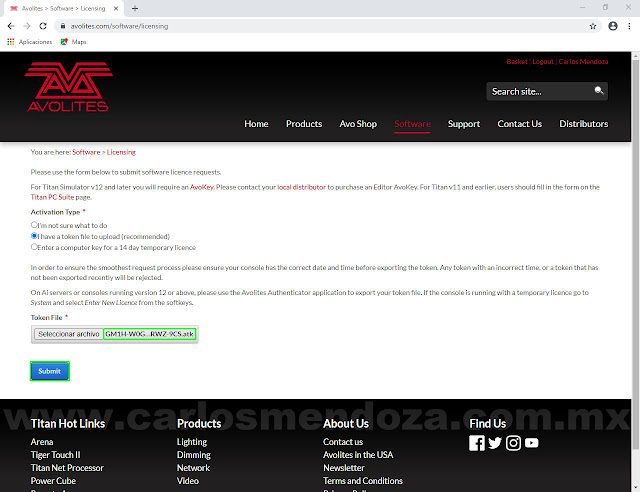Viewport: 640px width, 492px height.
Task: Select "I'm not sure what to do" option
Action: [x=34, y=225]
